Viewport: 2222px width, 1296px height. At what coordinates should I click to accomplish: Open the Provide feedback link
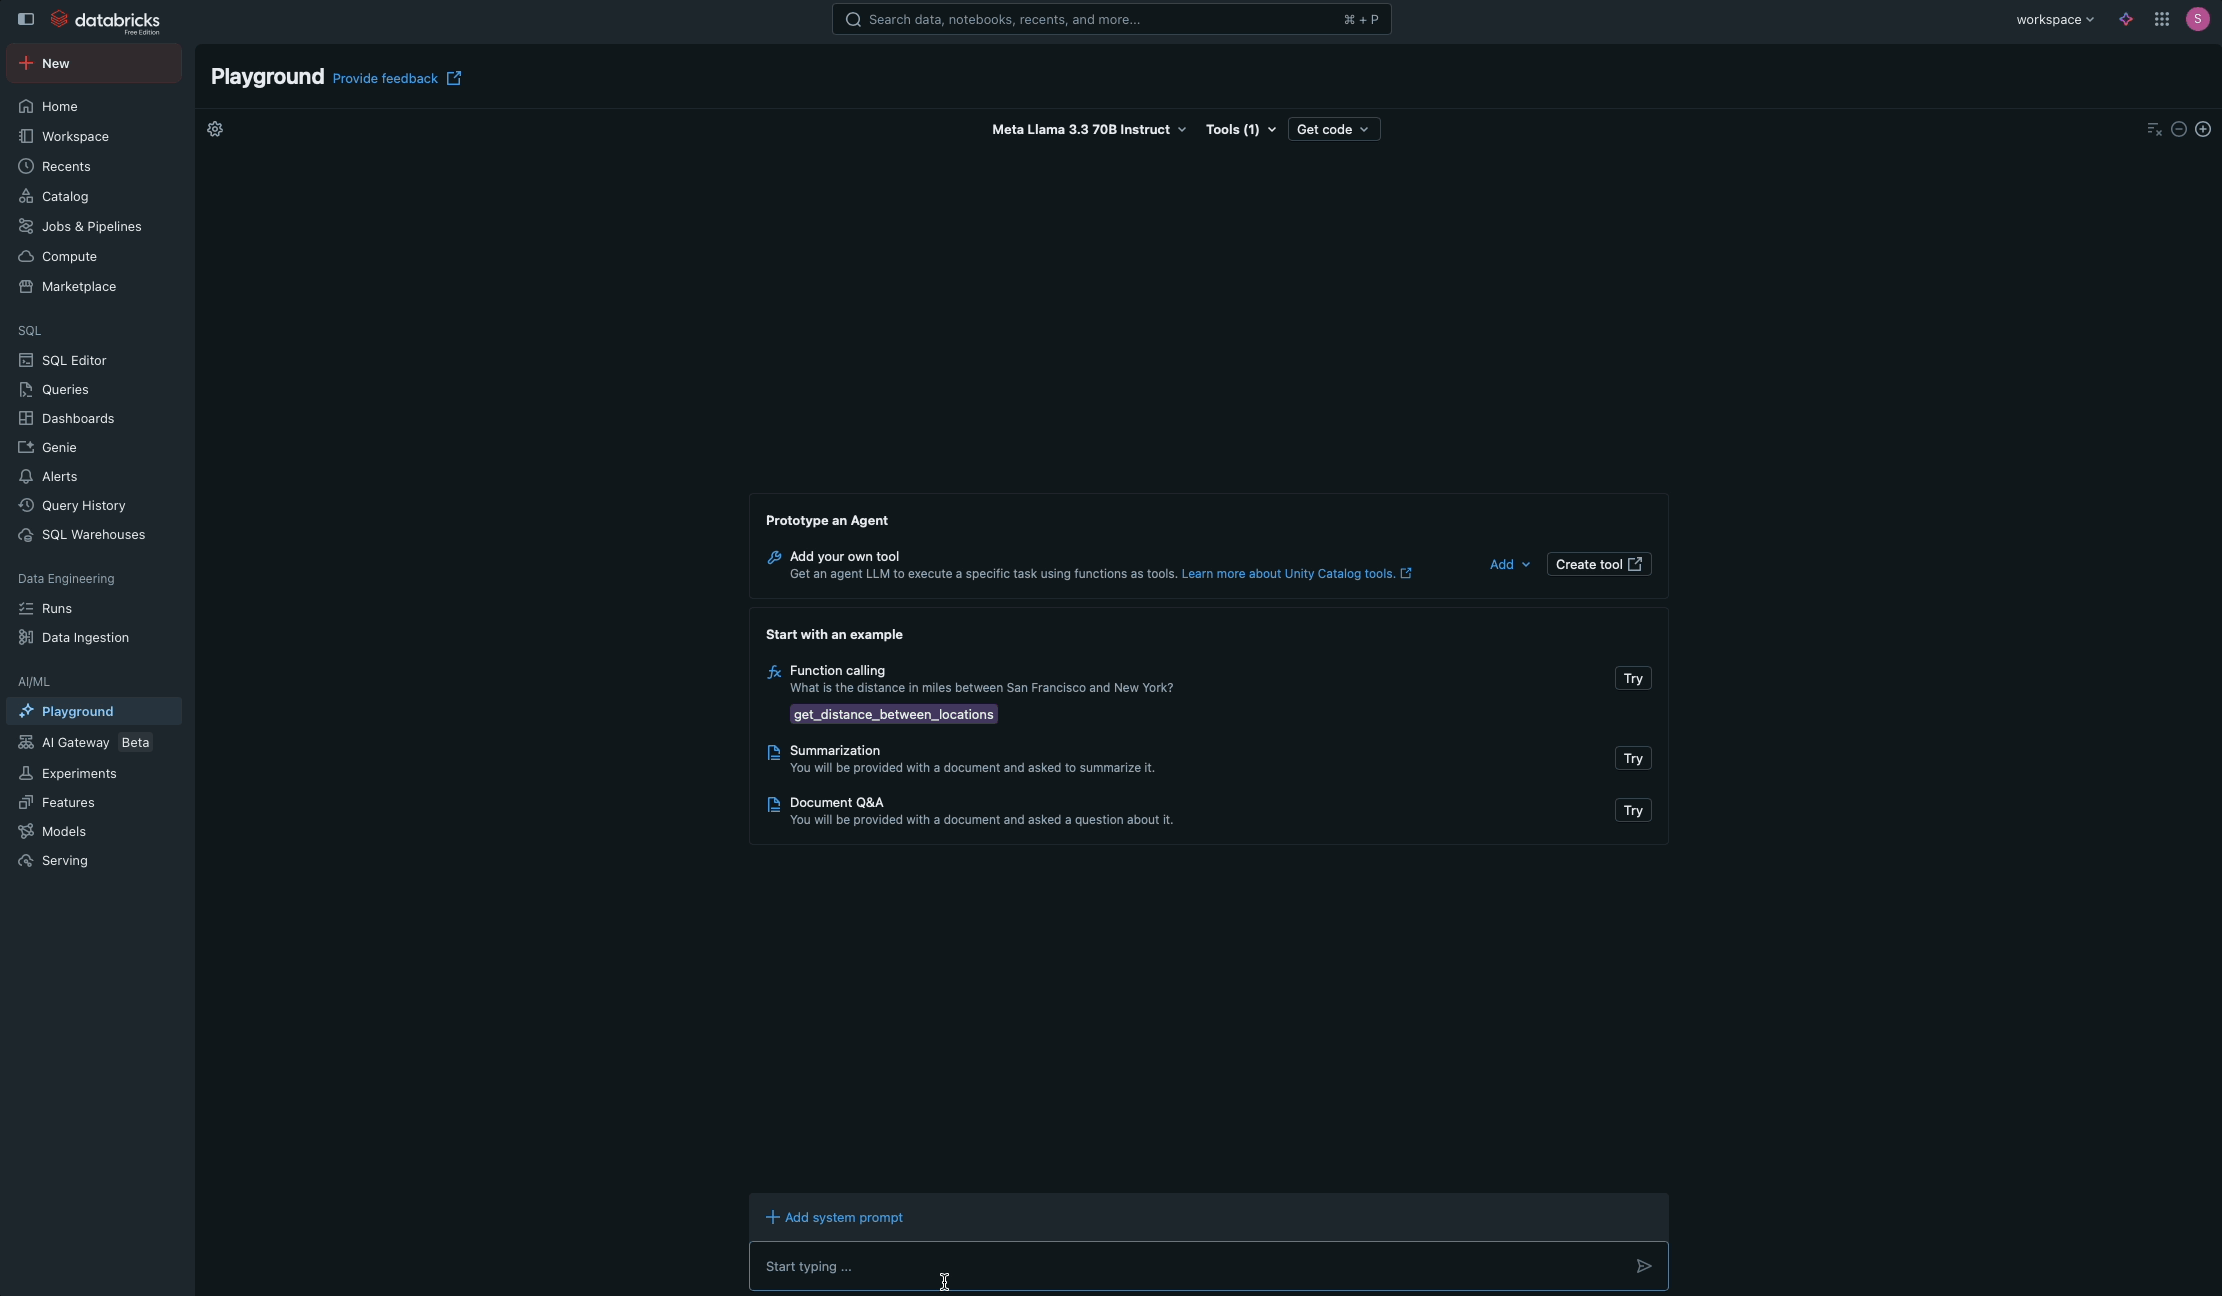click(x=384, y=78)
